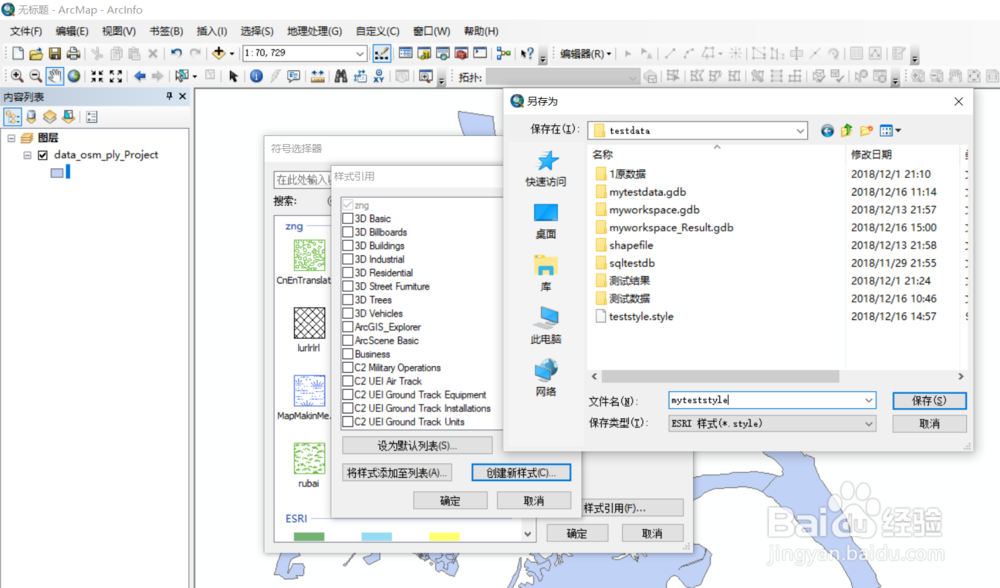Open the 自定义(C) menu
1000x588 pixels.
click(x=378, y=31)
